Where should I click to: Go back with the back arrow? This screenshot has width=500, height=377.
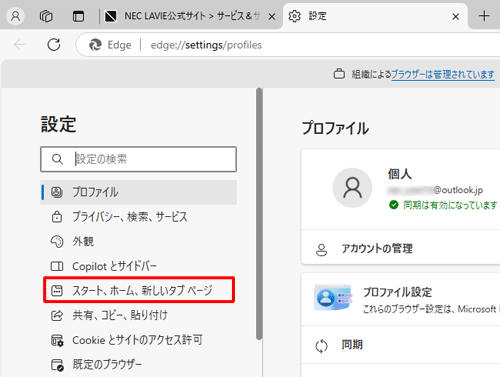(x=20, y=44)
